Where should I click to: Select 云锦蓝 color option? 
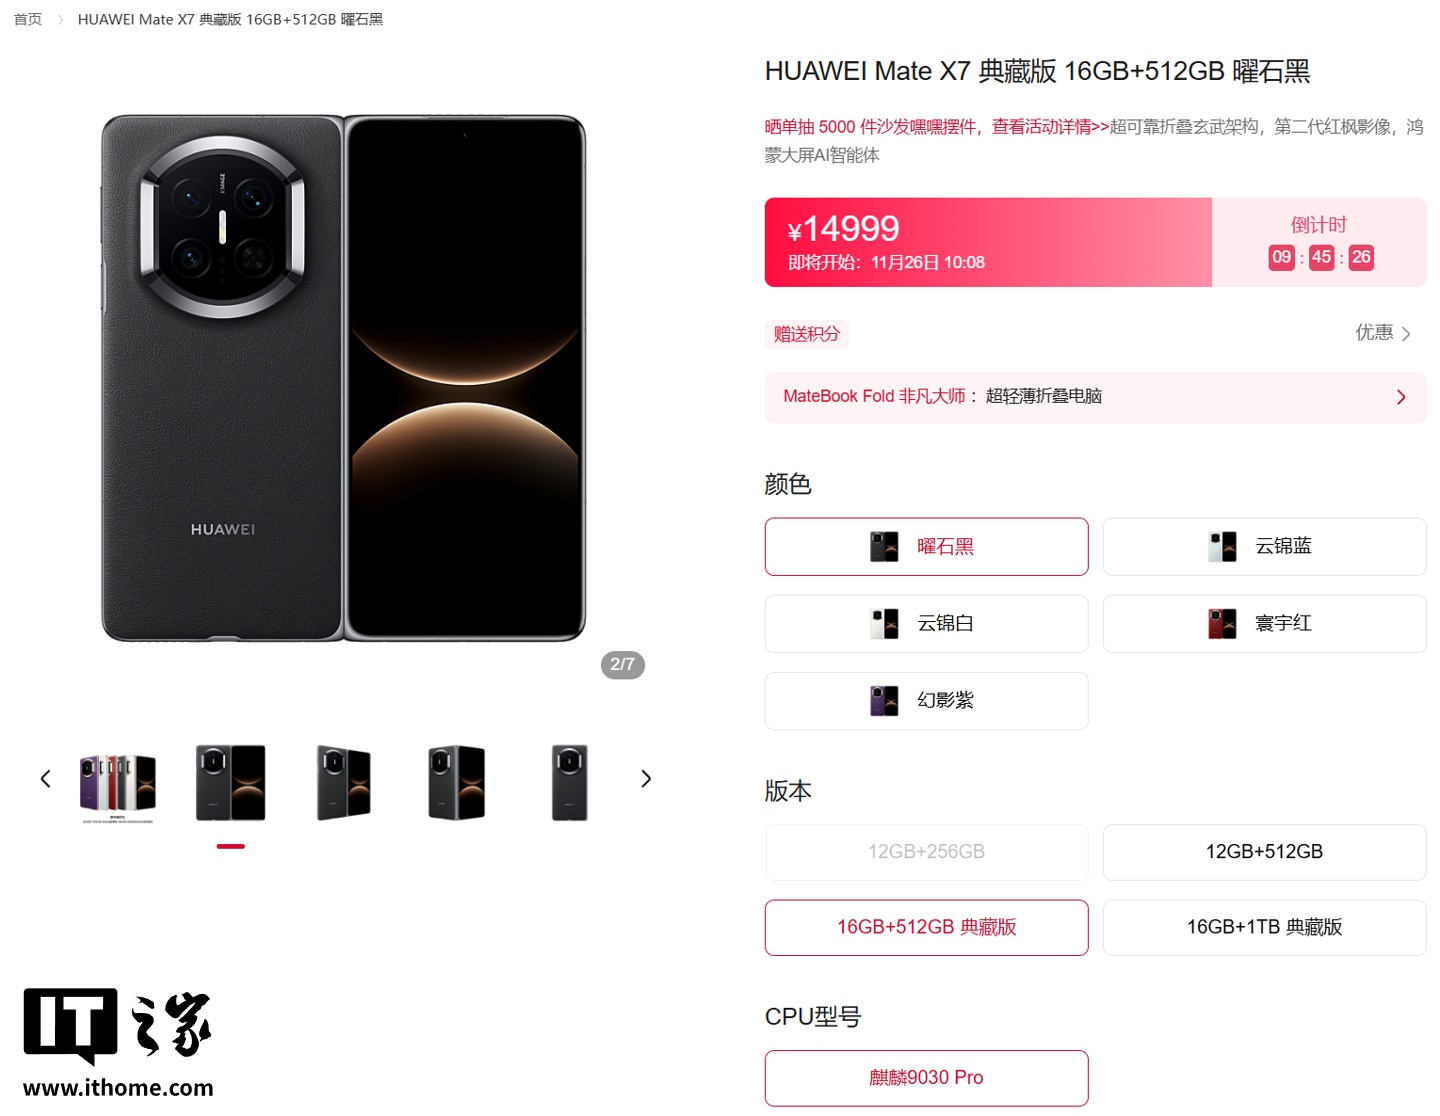(1264, 547)
